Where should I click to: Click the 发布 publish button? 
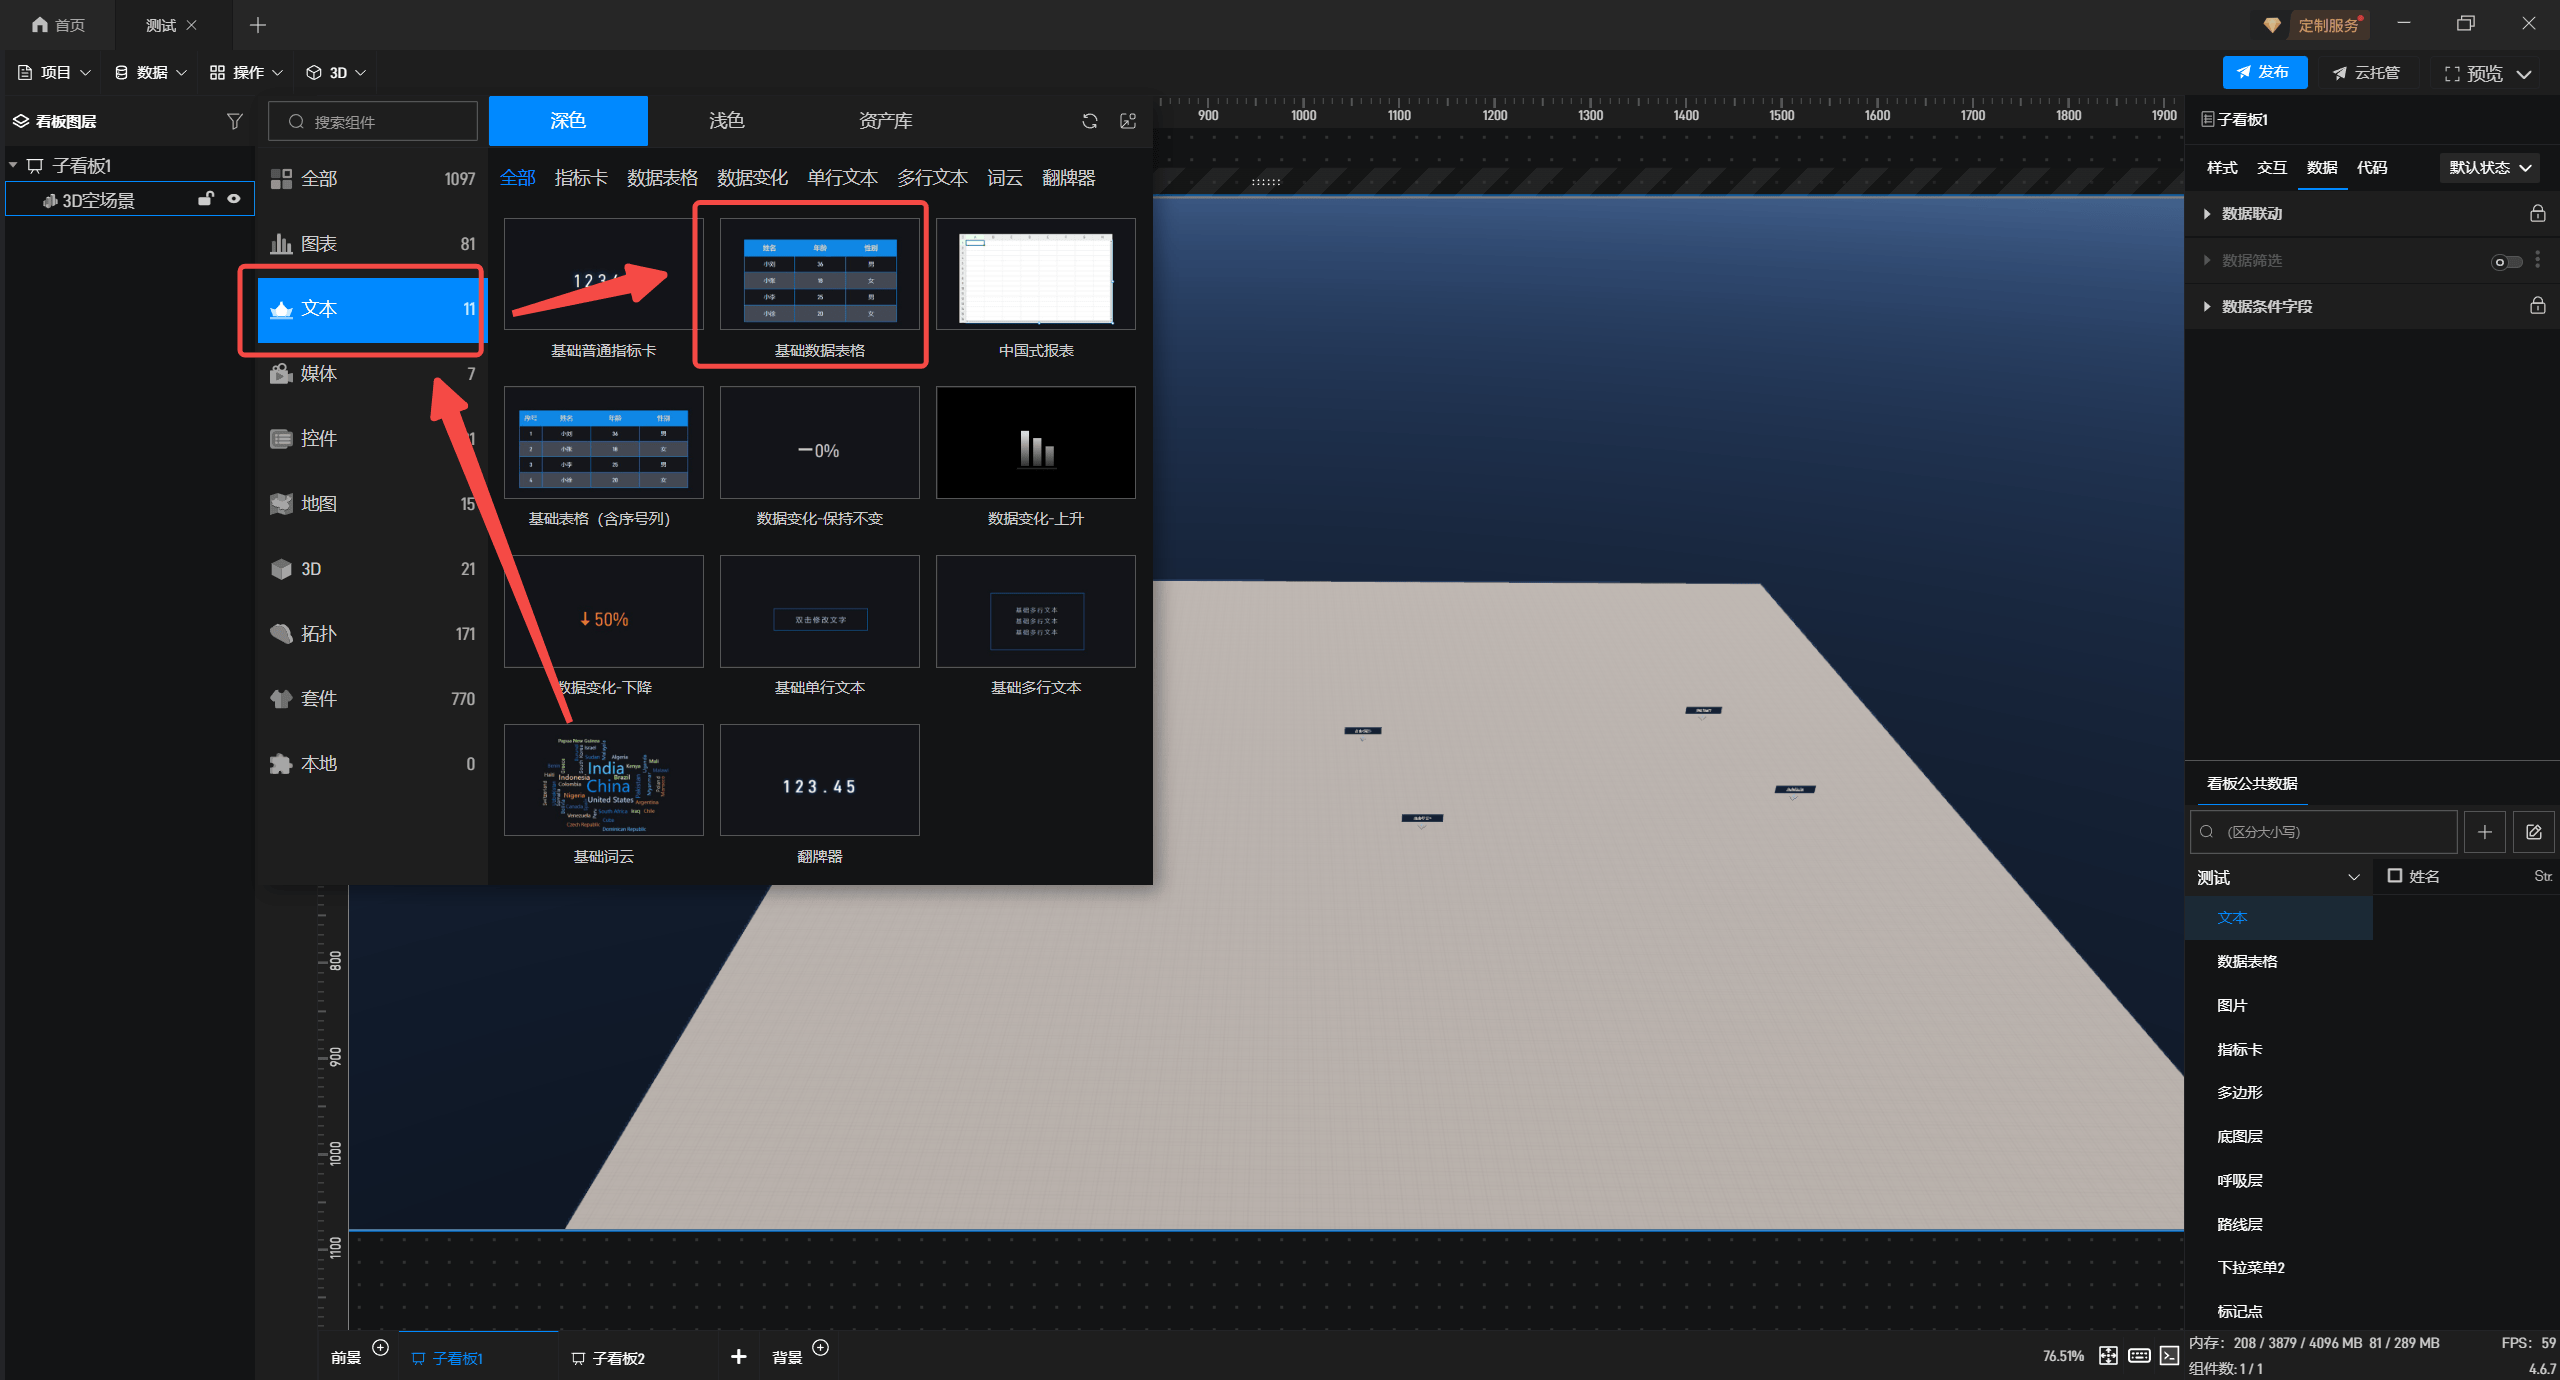[x=2264, y=72]
